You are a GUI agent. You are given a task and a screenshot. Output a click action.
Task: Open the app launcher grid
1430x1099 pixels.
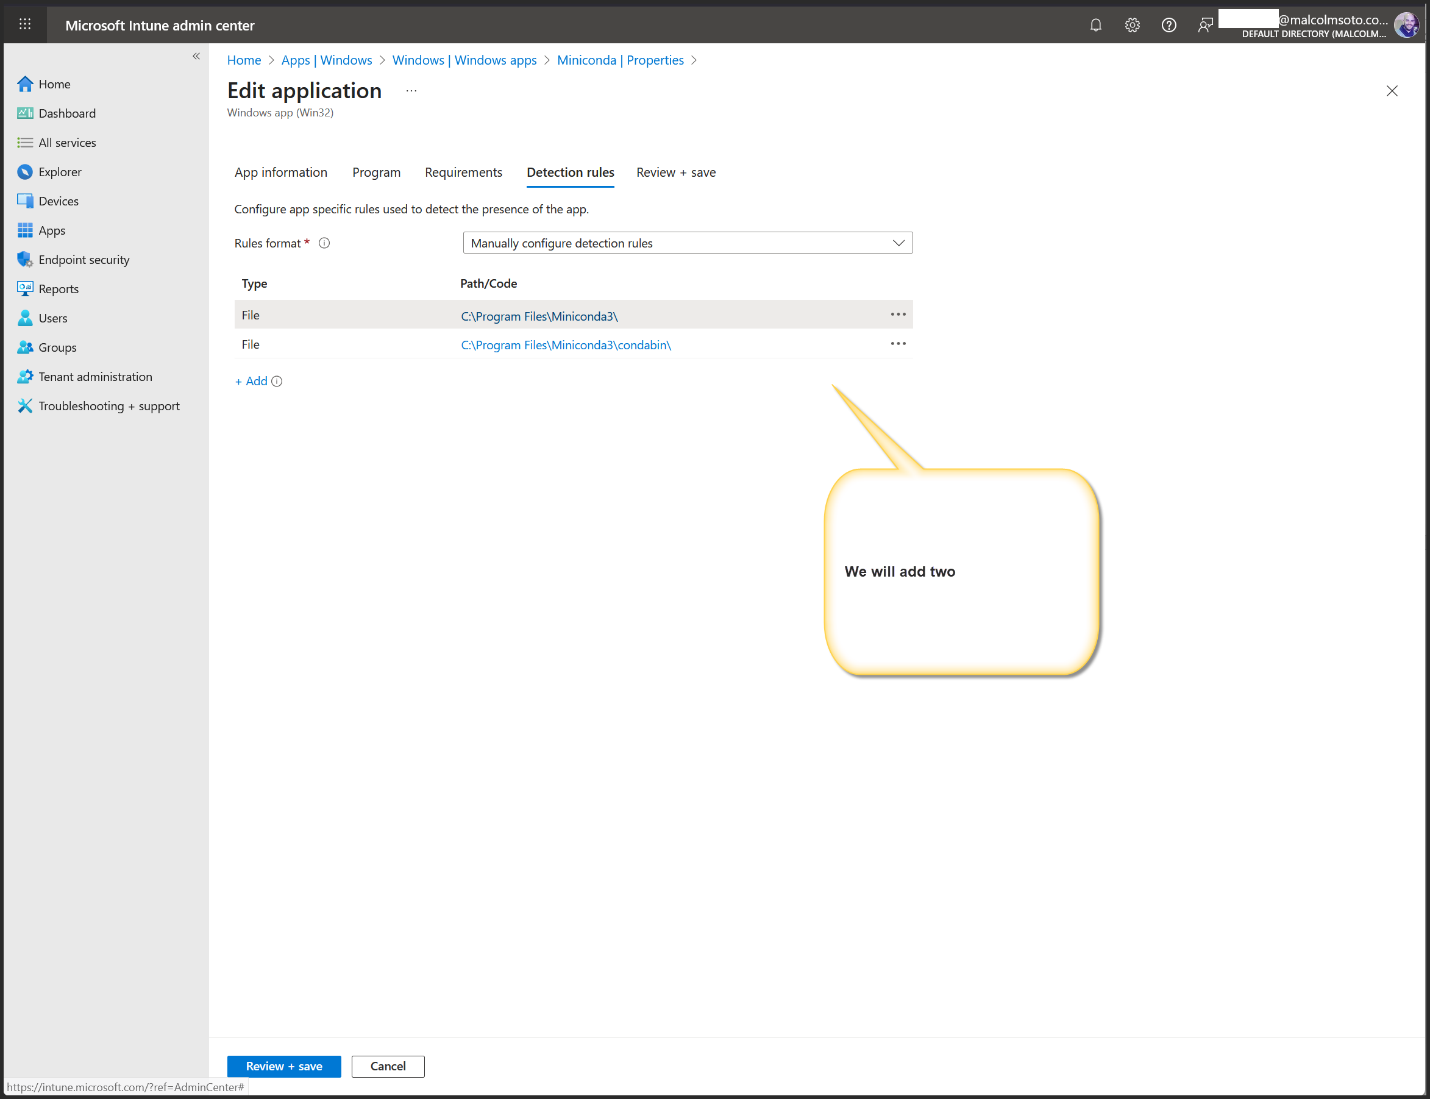24,23
